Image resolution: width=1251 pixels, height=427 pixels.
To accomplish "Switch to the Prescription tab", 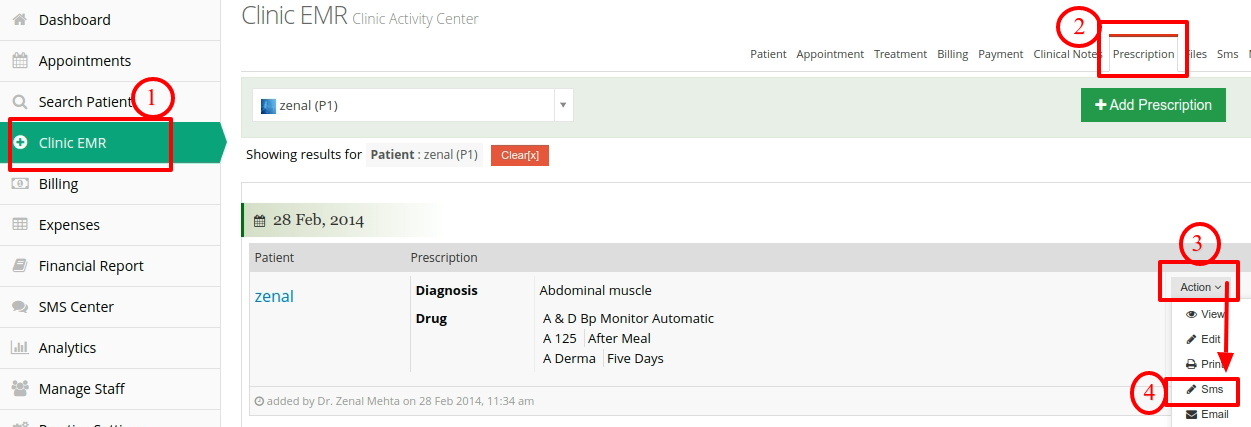I will point(1143,54).
